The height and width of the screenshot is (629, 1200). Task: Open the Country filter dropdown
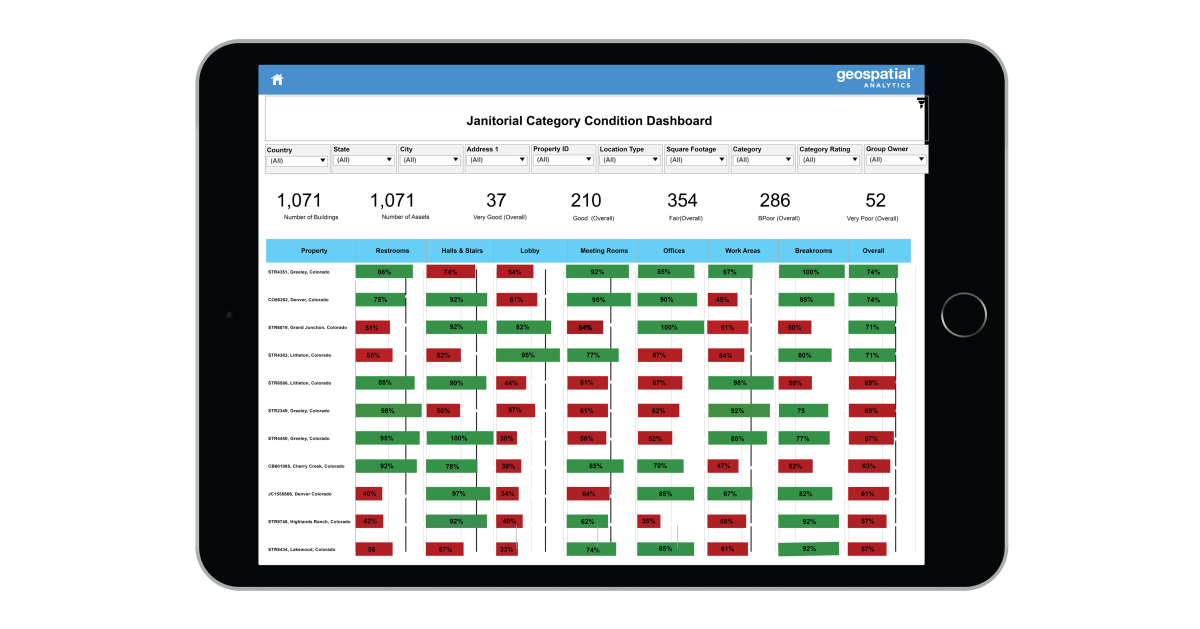point(297,160)
